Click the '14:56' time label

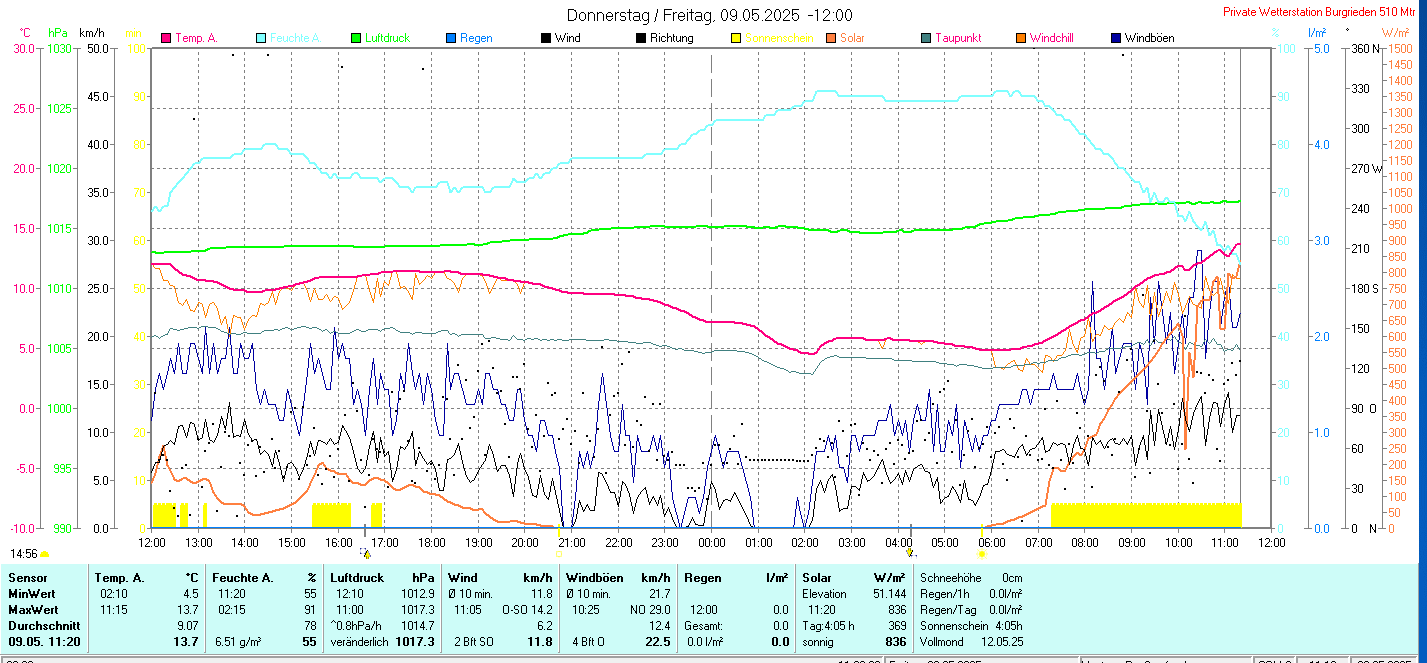click(x=24, y=553)
